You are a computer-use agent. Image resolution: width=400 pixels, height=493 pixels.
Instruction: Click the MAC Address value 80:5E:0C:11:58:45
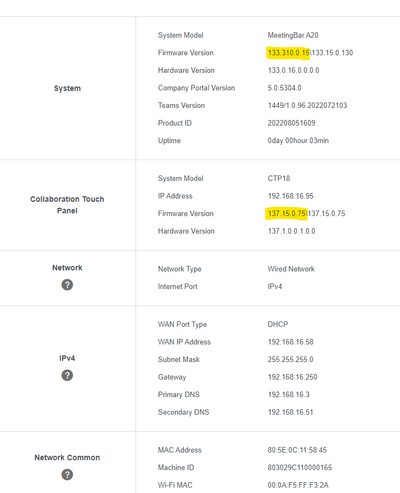[x=297, y=450]
